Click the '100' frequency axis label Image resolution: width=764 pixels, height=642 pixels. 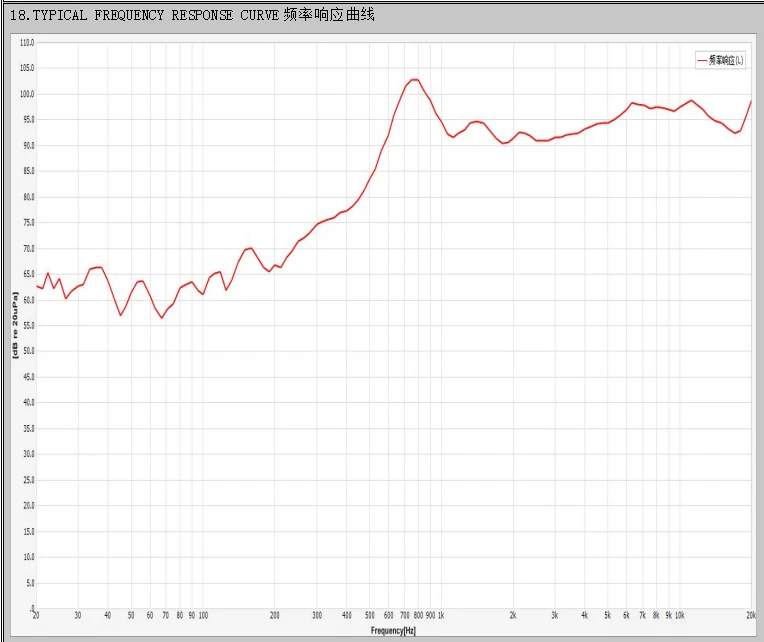tap(203, 616)
